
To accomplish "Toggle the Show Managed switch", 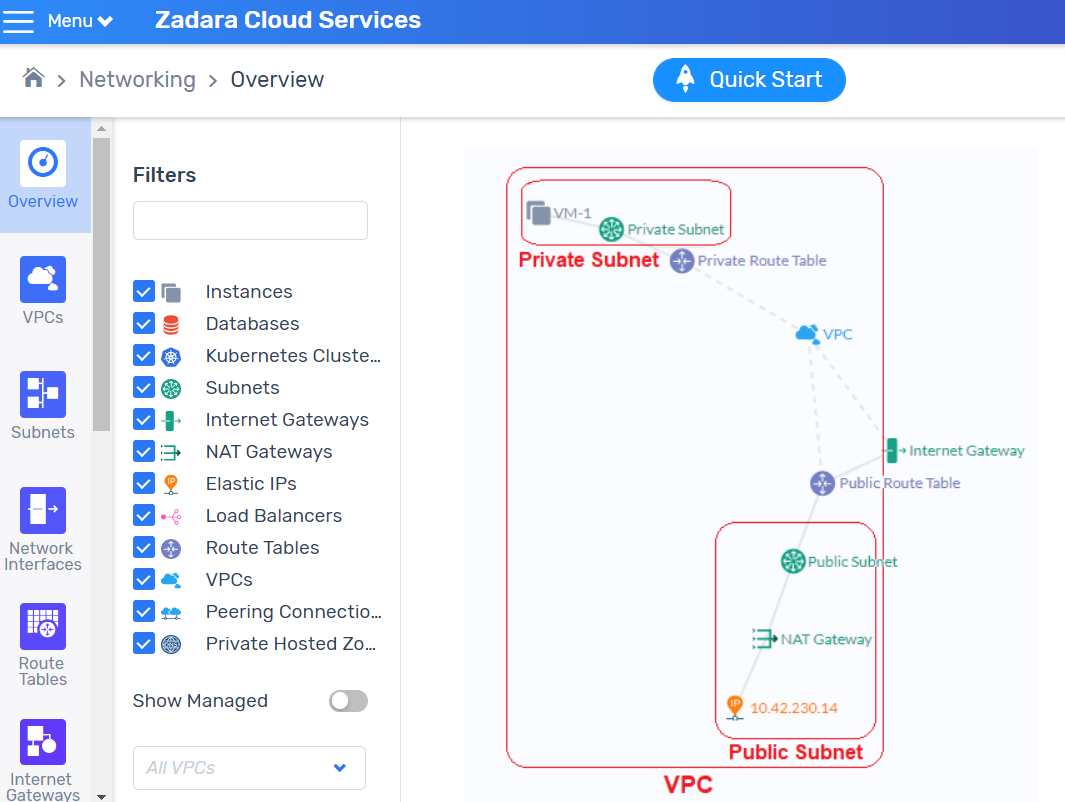I will [x=348, y=701].
